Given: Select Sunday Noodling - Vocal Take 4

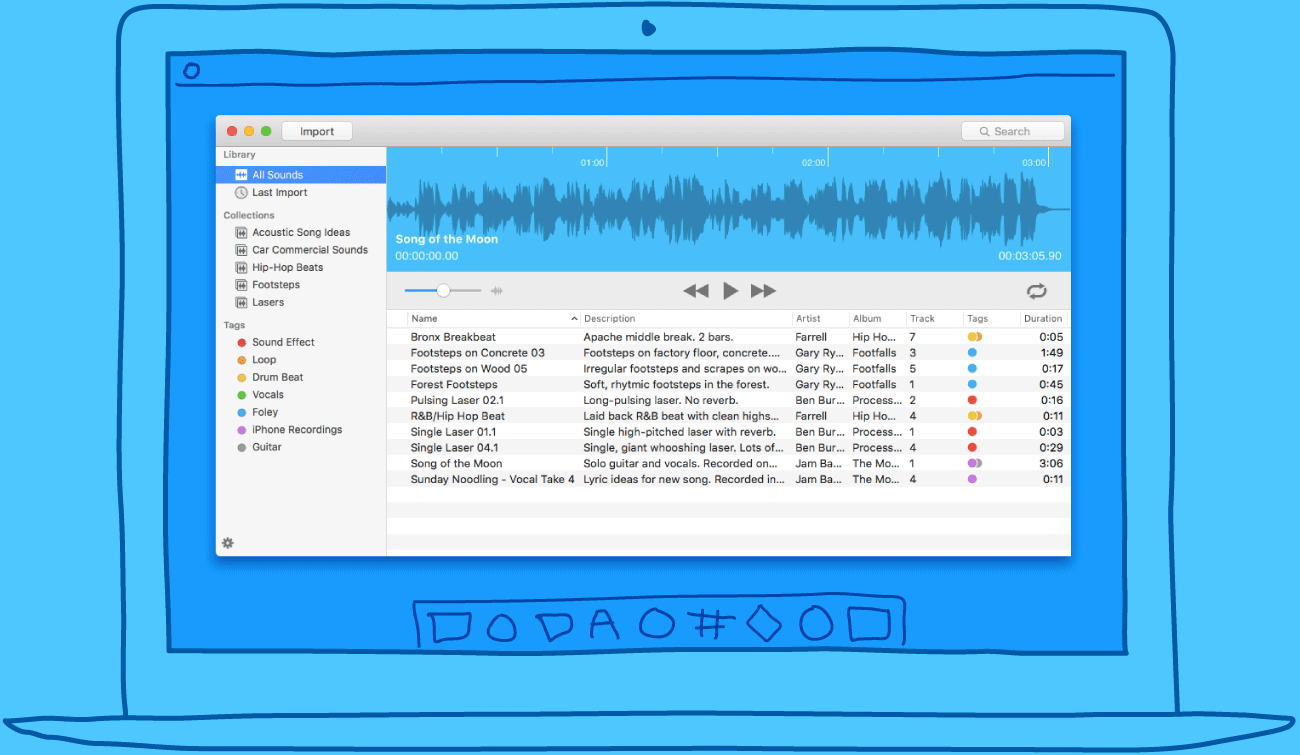Looking at the screenshot, I should tap(728, 480).
